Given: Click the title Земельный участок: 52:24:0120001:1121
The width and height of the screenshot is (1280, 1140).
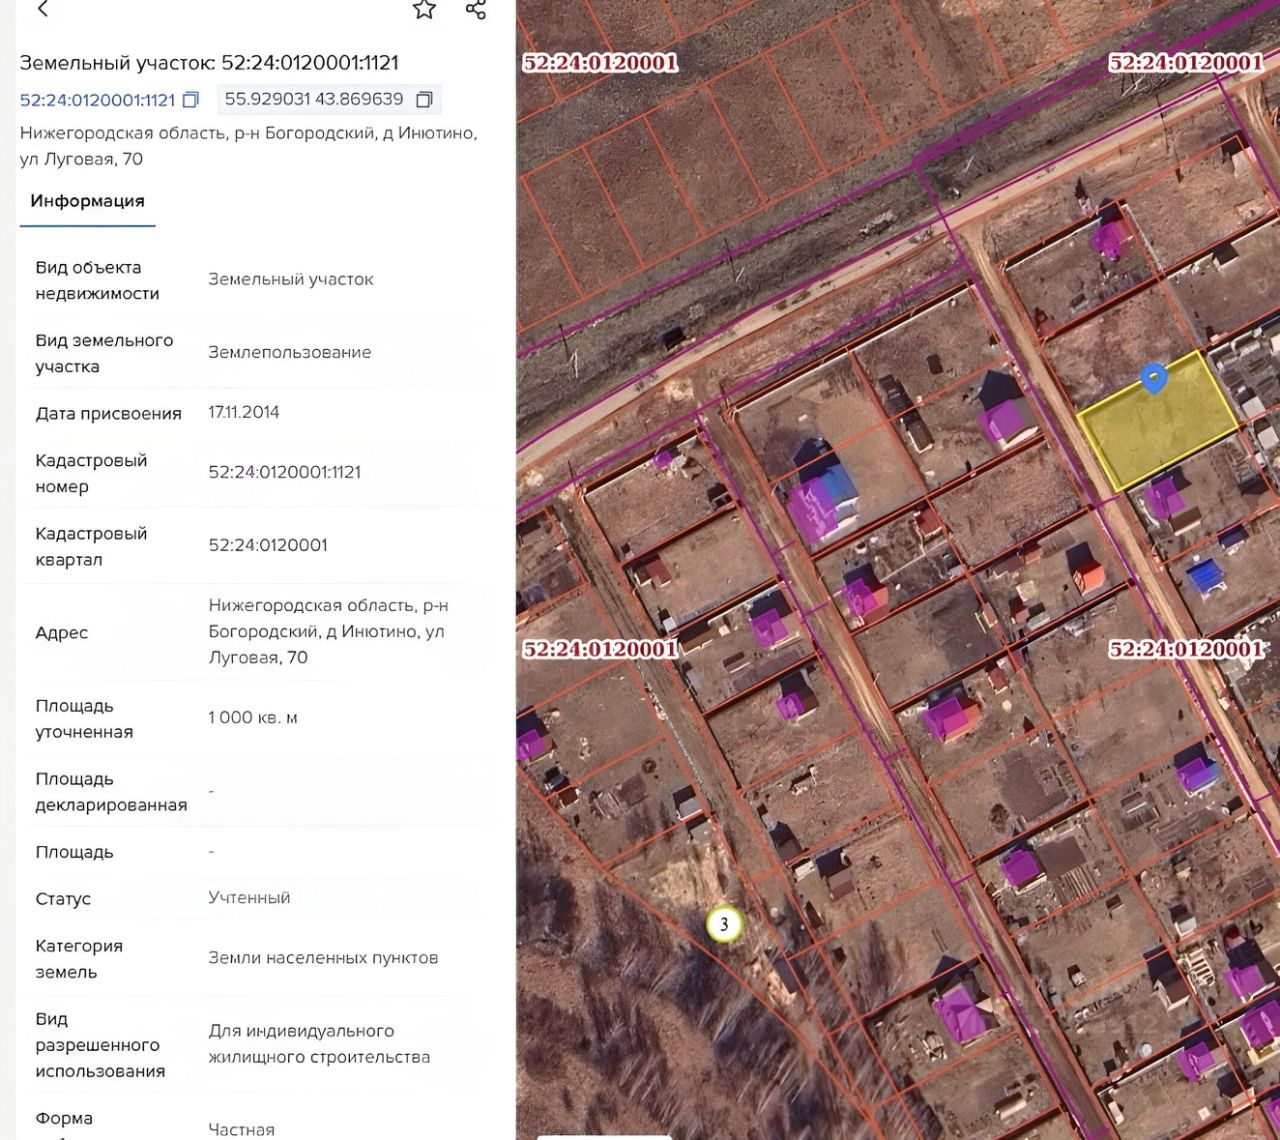Looking at the screenshot, I should [210, 62].
